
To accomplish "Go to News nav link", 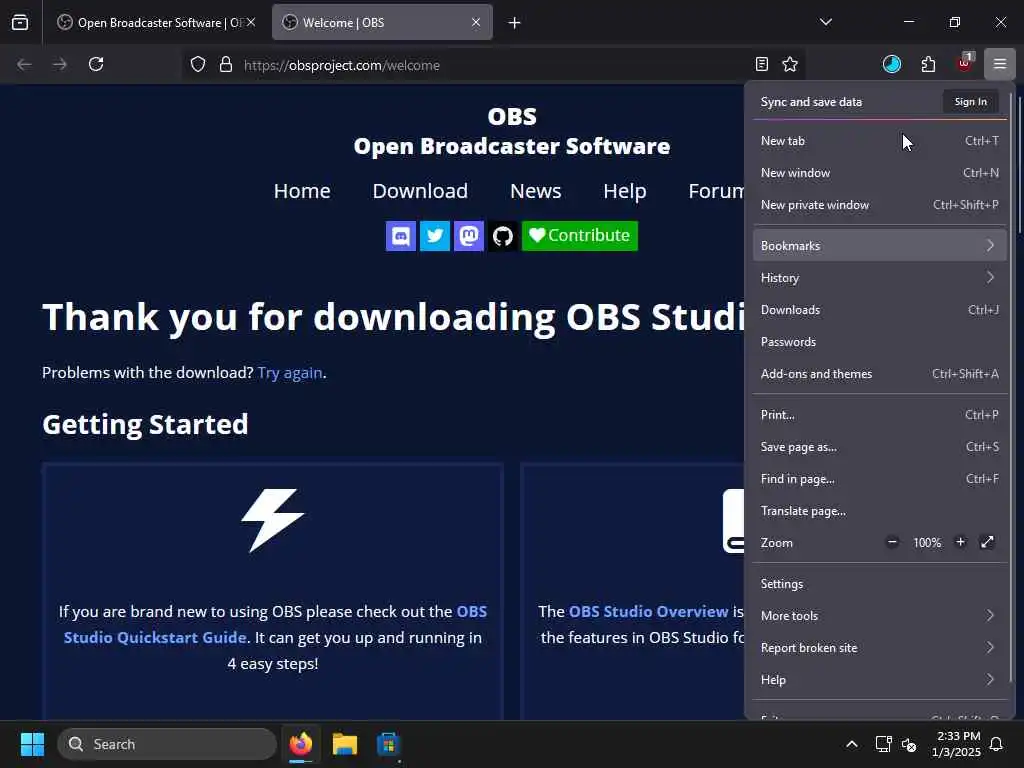I will 536,191.
